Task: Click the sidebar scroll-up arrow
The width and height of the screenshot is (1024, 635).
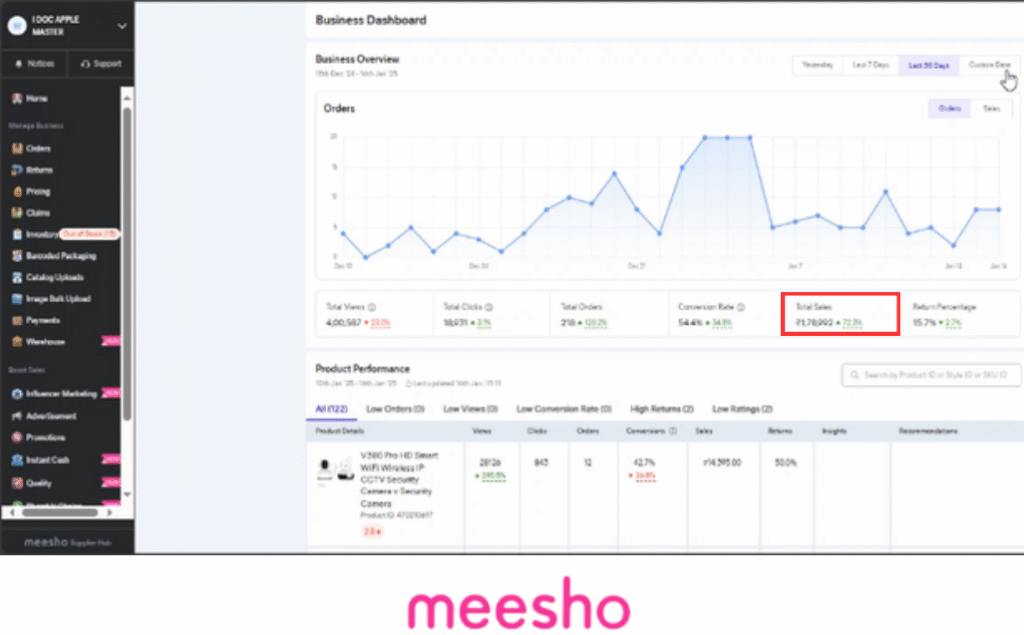Action: pyautogui.click(x=127, y=98)
